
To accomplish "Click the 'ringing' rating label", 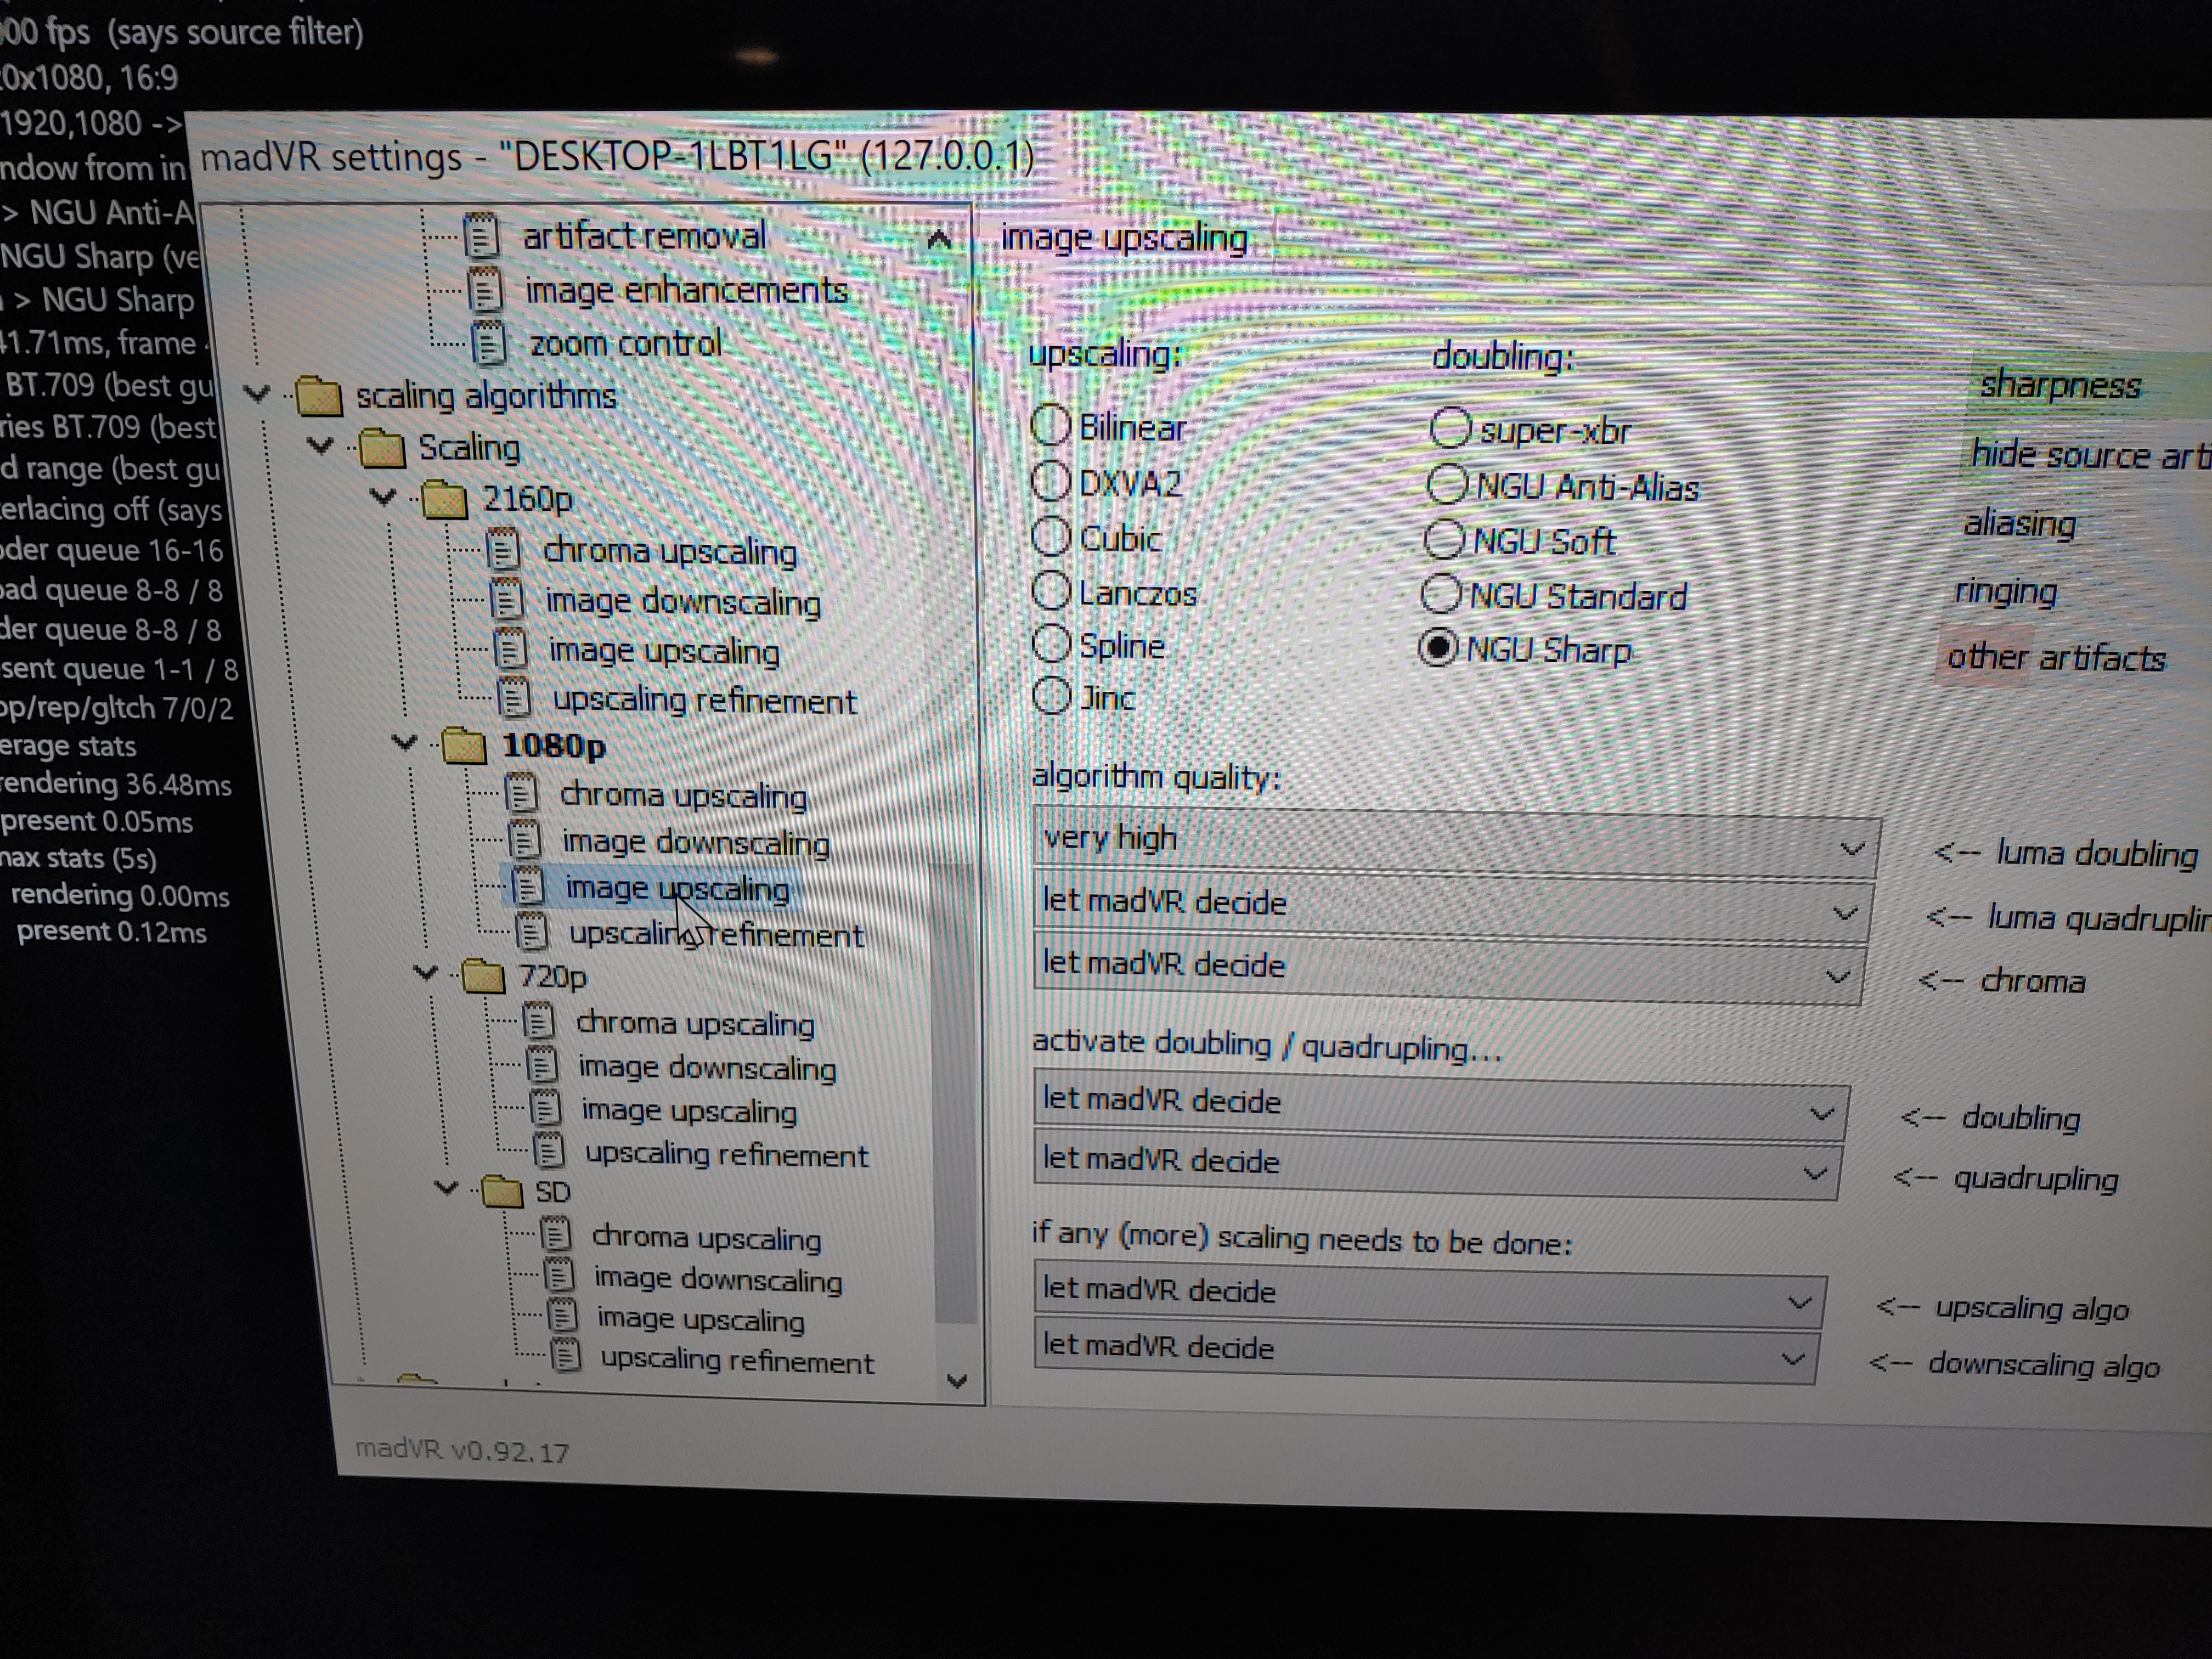I will (x=2006, y=591).
